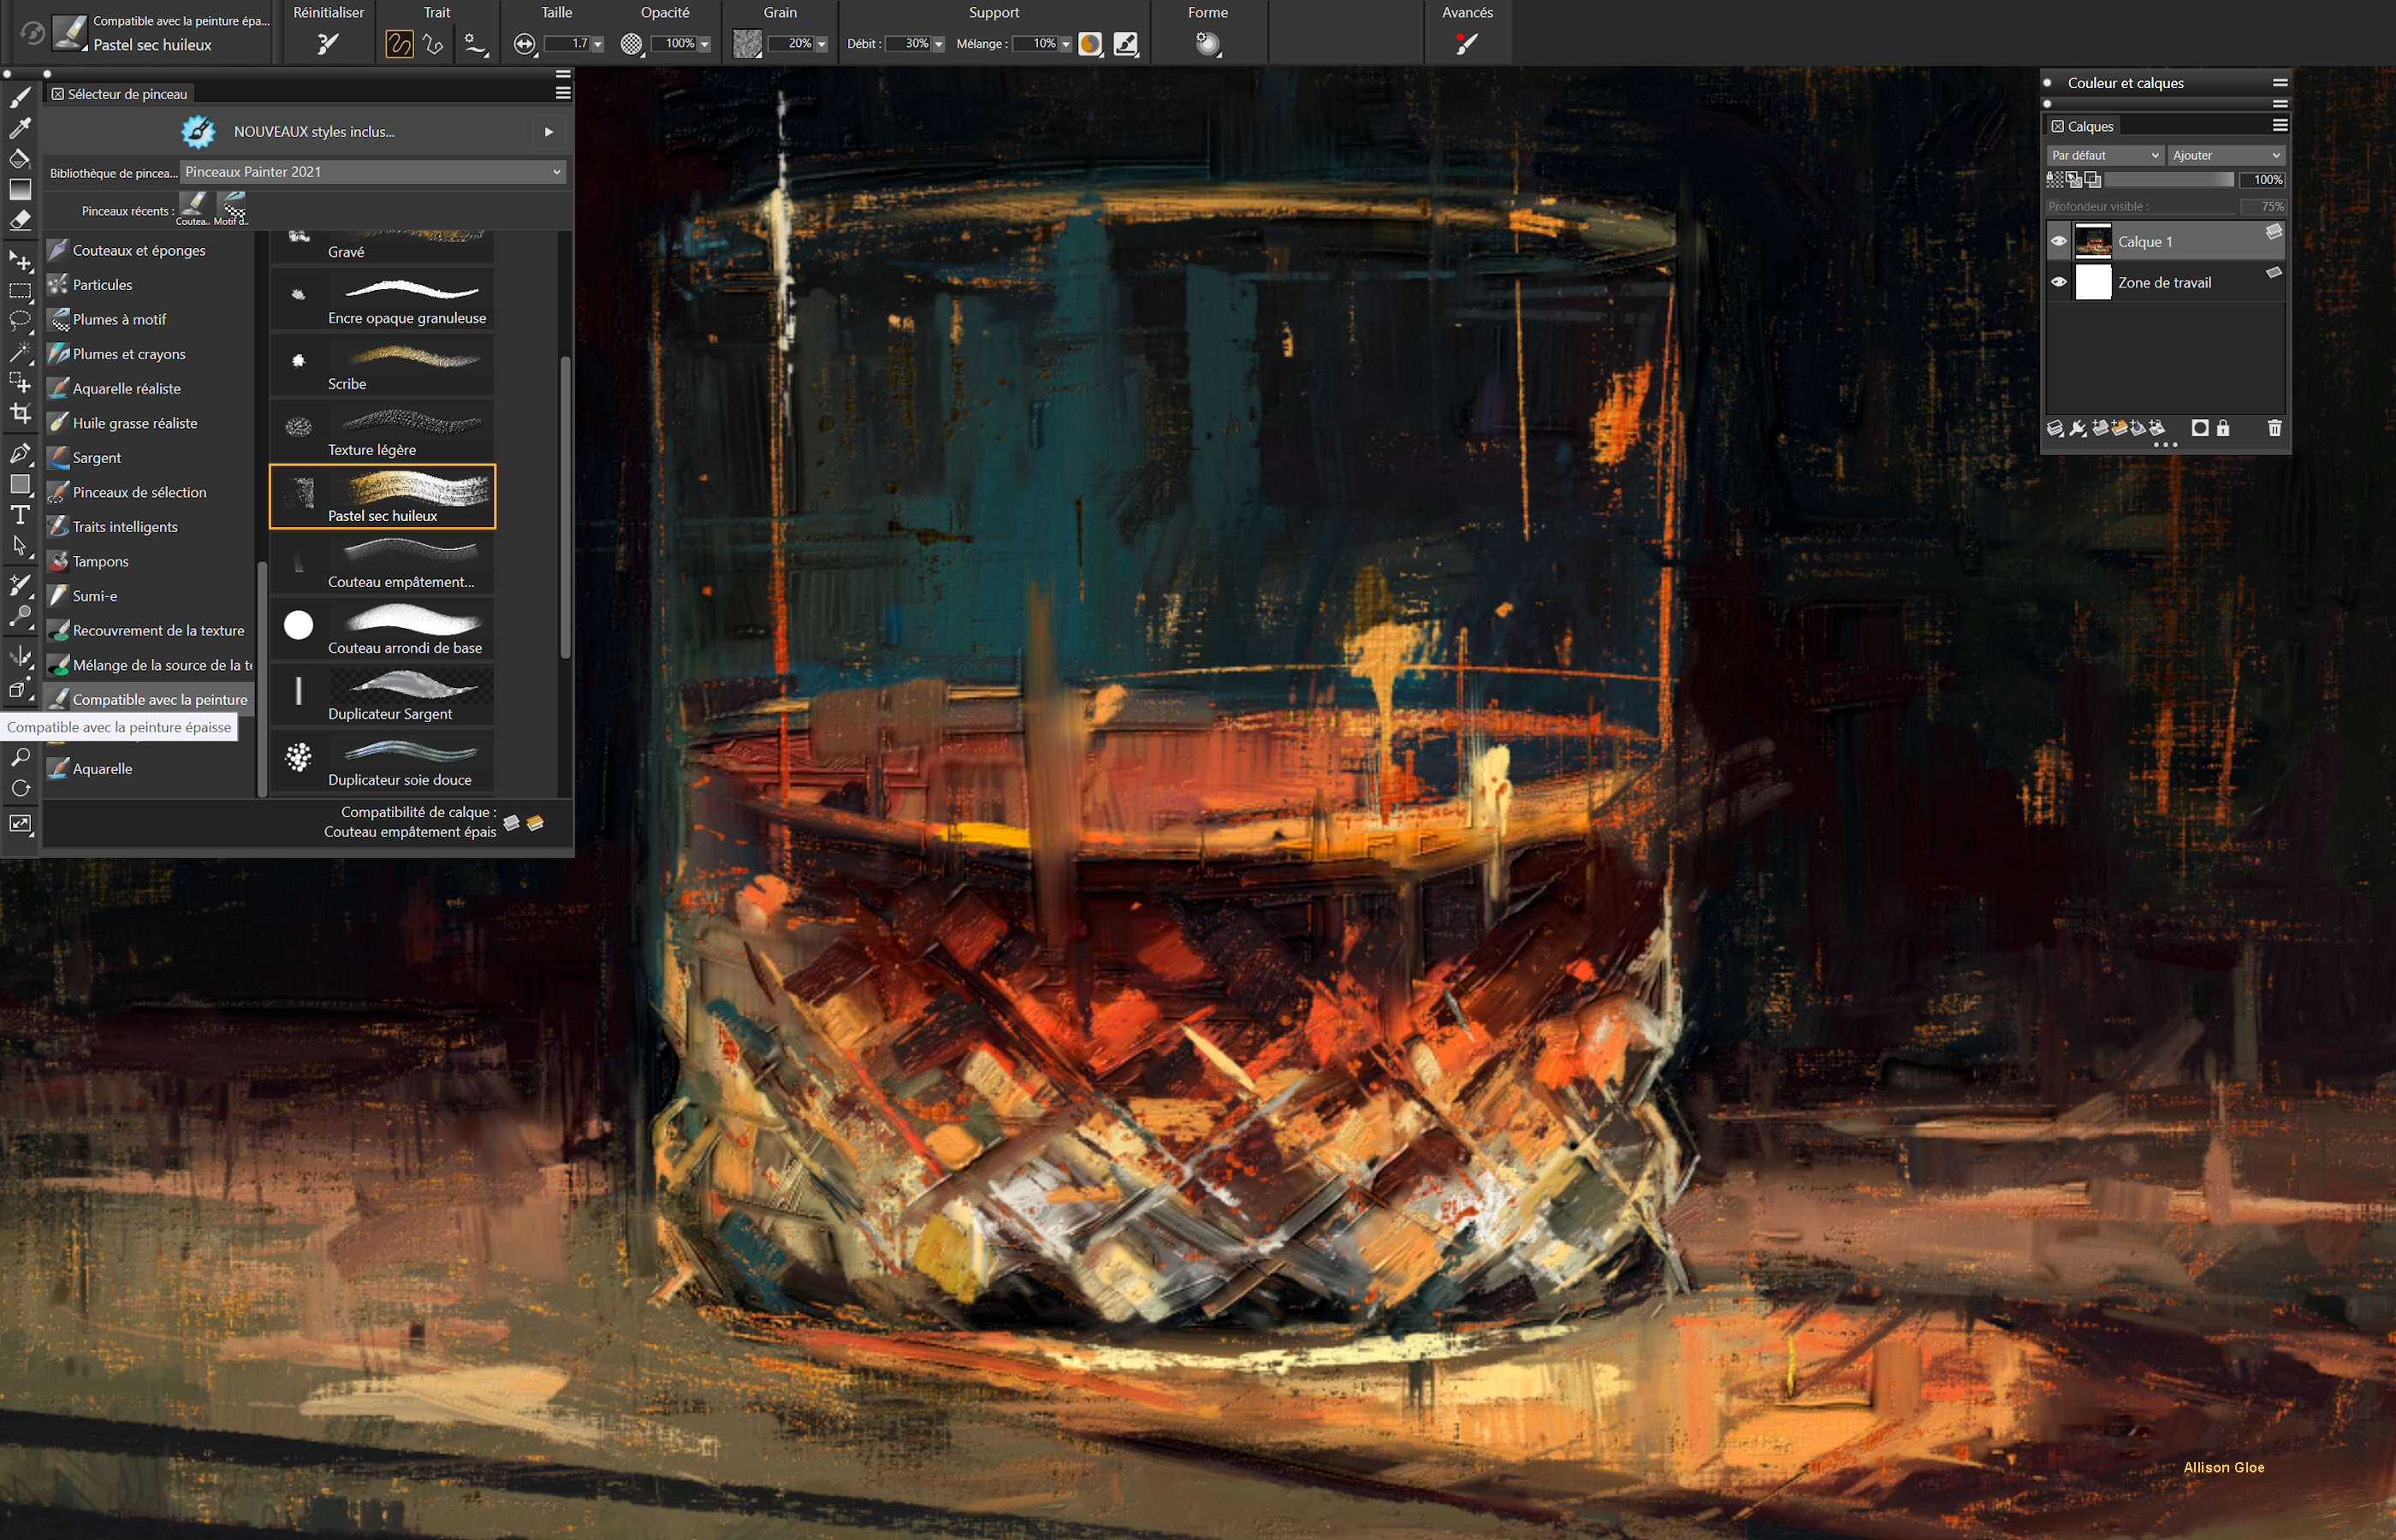Pick the Crop tool in the toolbox
The height and width of the screenshot is (1540, 2396).
(20, 413)
